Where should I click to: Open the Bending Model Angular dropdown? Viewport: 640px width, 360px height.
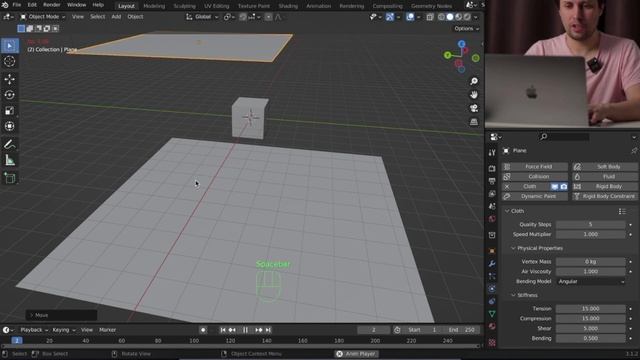[591, 282]
